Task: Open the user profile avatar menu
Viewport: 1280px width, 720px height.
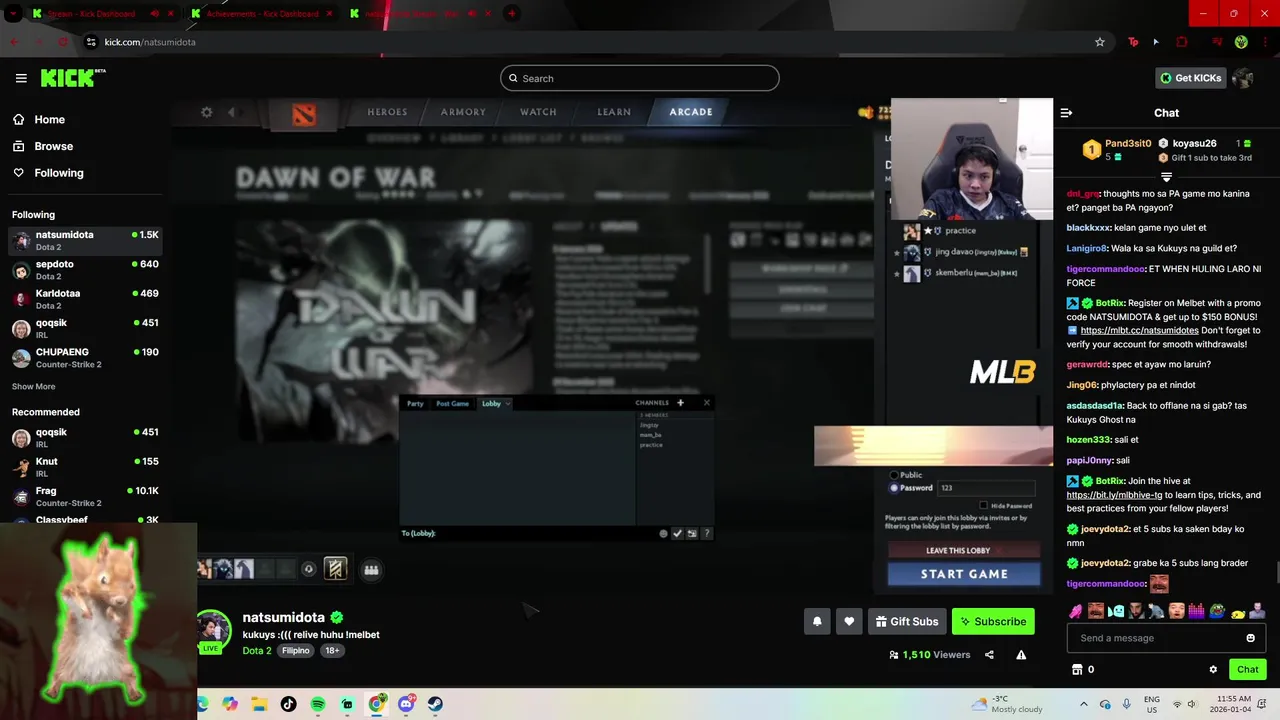Action: (1243, 78)
